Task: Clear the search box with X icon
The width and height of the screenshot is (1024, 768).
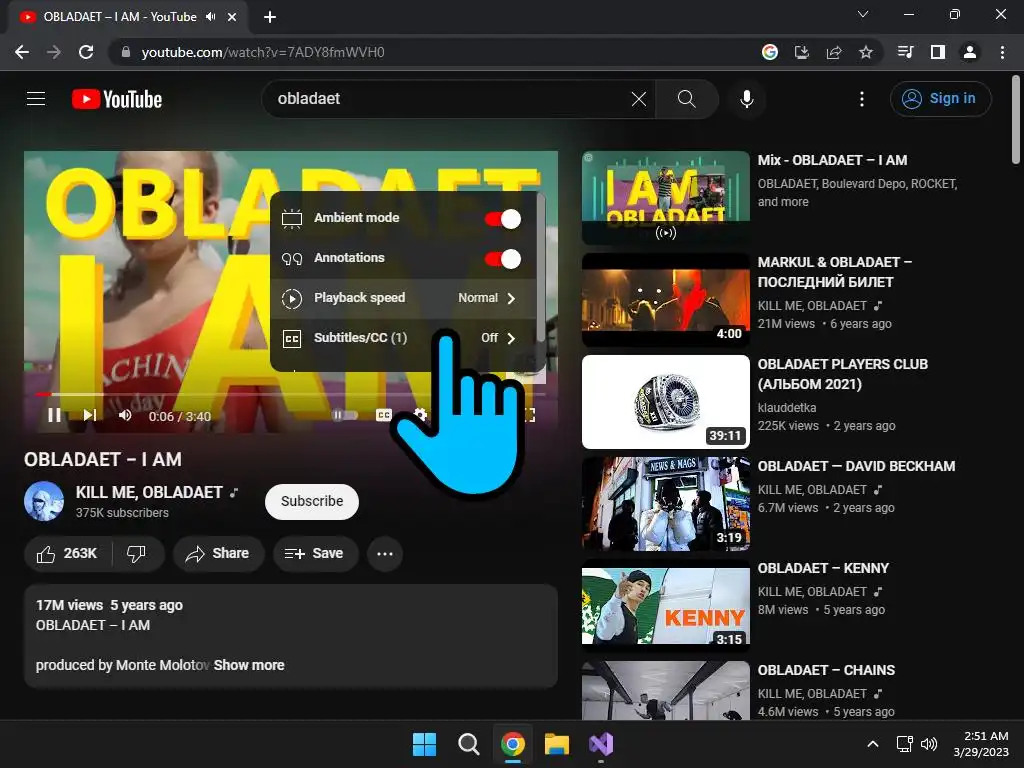Action: [639, 99]
